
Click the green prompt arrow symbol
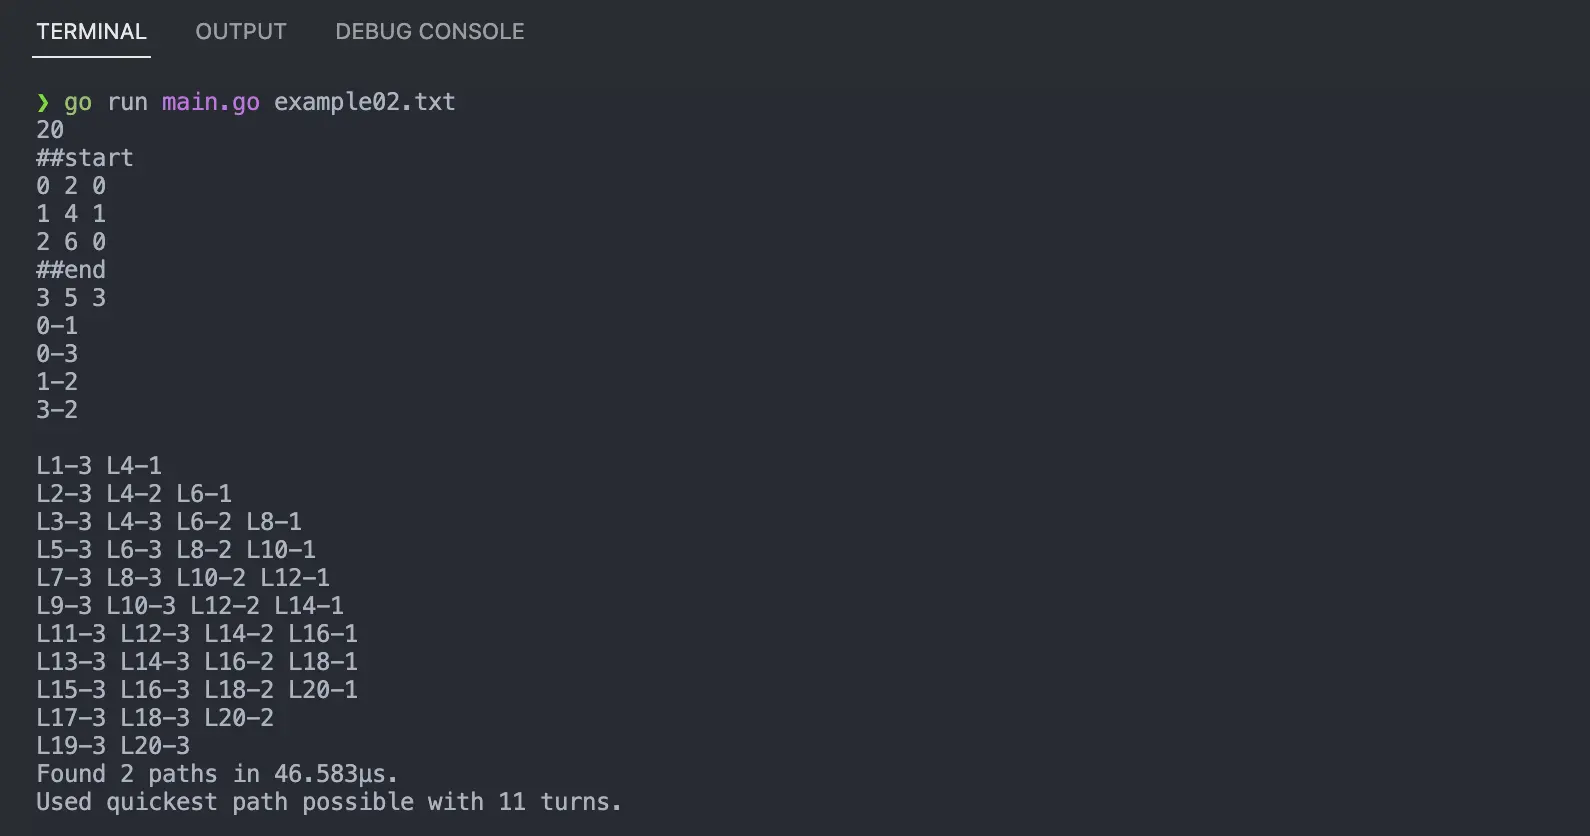click(x=43, y=102)
